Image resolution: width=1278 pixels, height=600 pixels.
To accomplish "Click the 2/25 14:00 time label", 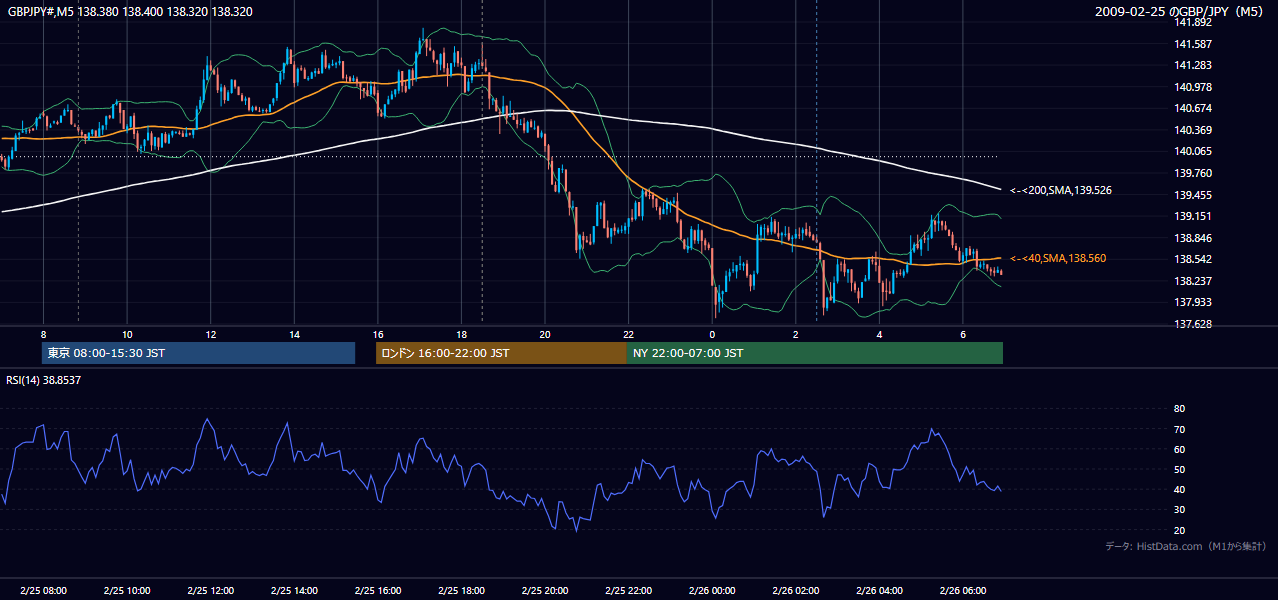I will (x=294, y=591).
